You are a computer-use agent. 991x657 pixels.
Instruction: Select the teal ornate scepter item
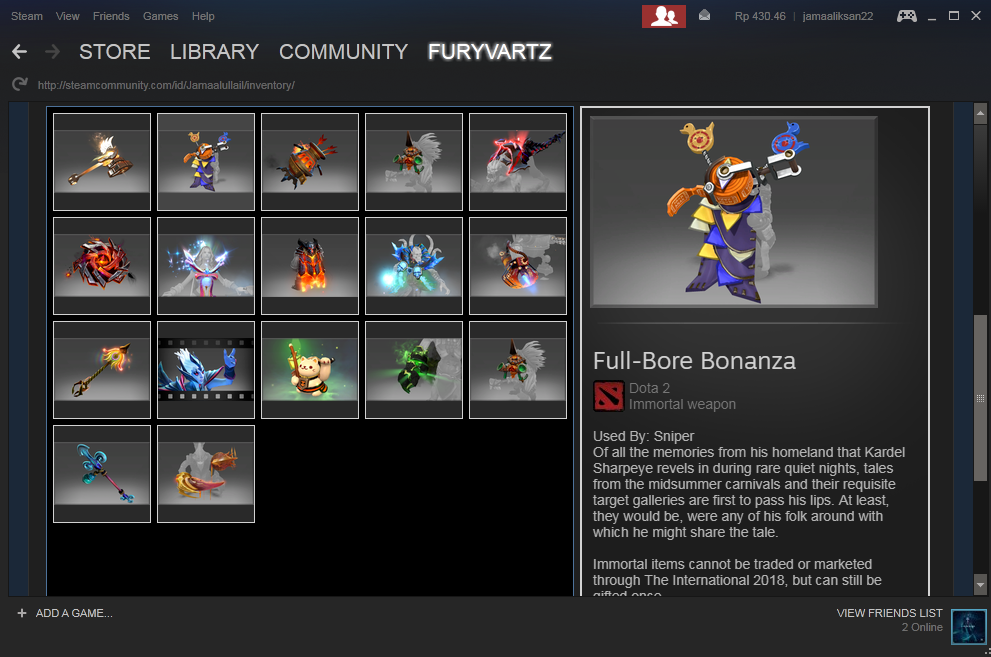(102, 474)
